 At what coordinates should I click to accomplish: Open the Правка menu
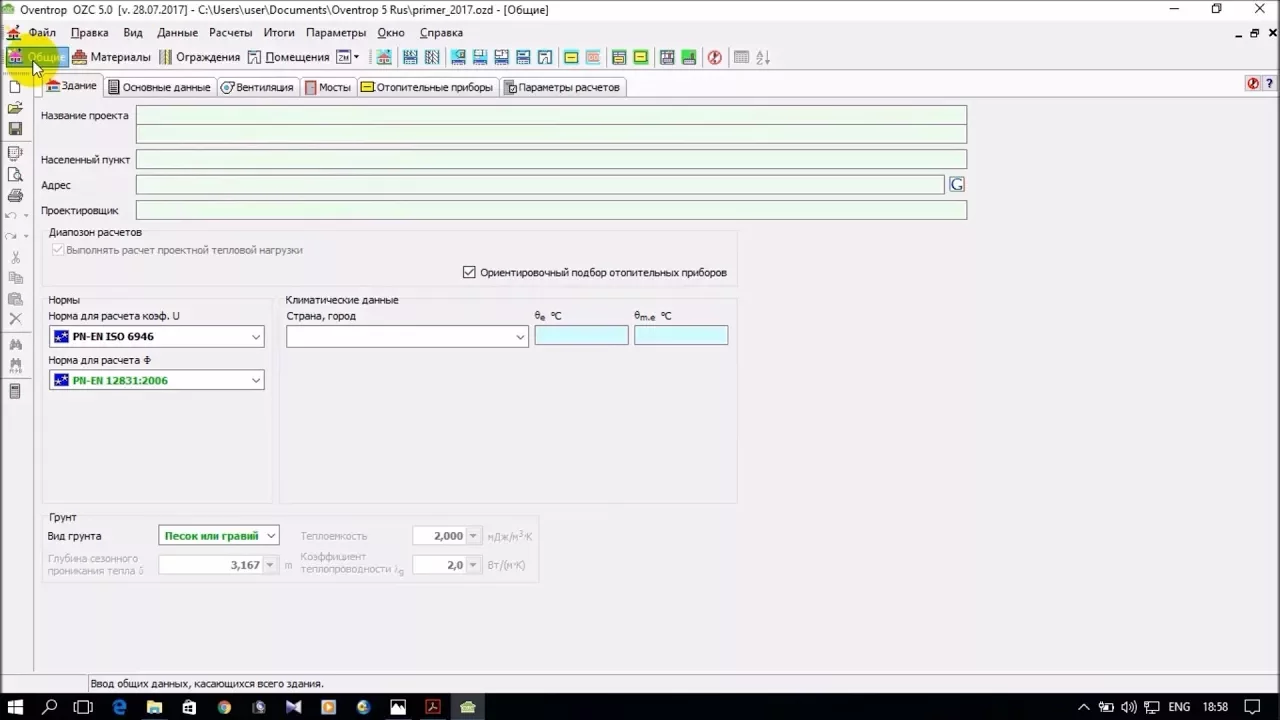[89, 32]
